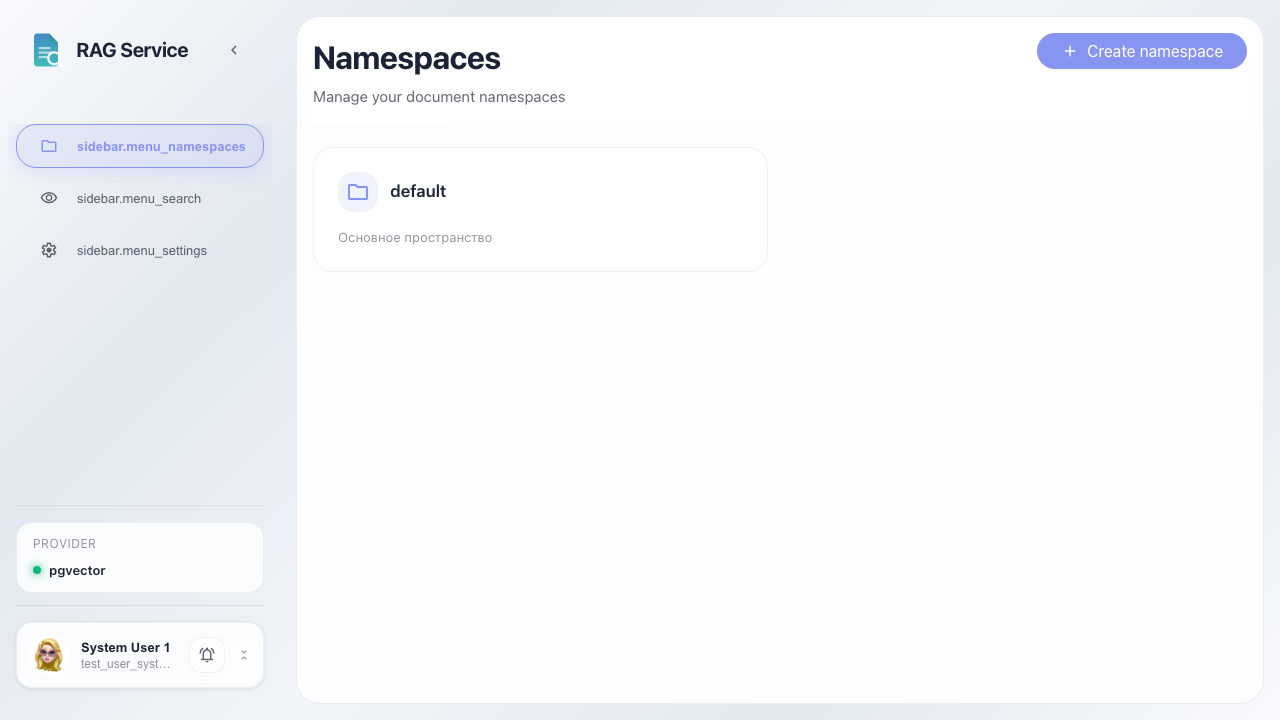Click the pgvector provider label
1280x720 pixels.
pyautogui.click(x=77, y=570)
